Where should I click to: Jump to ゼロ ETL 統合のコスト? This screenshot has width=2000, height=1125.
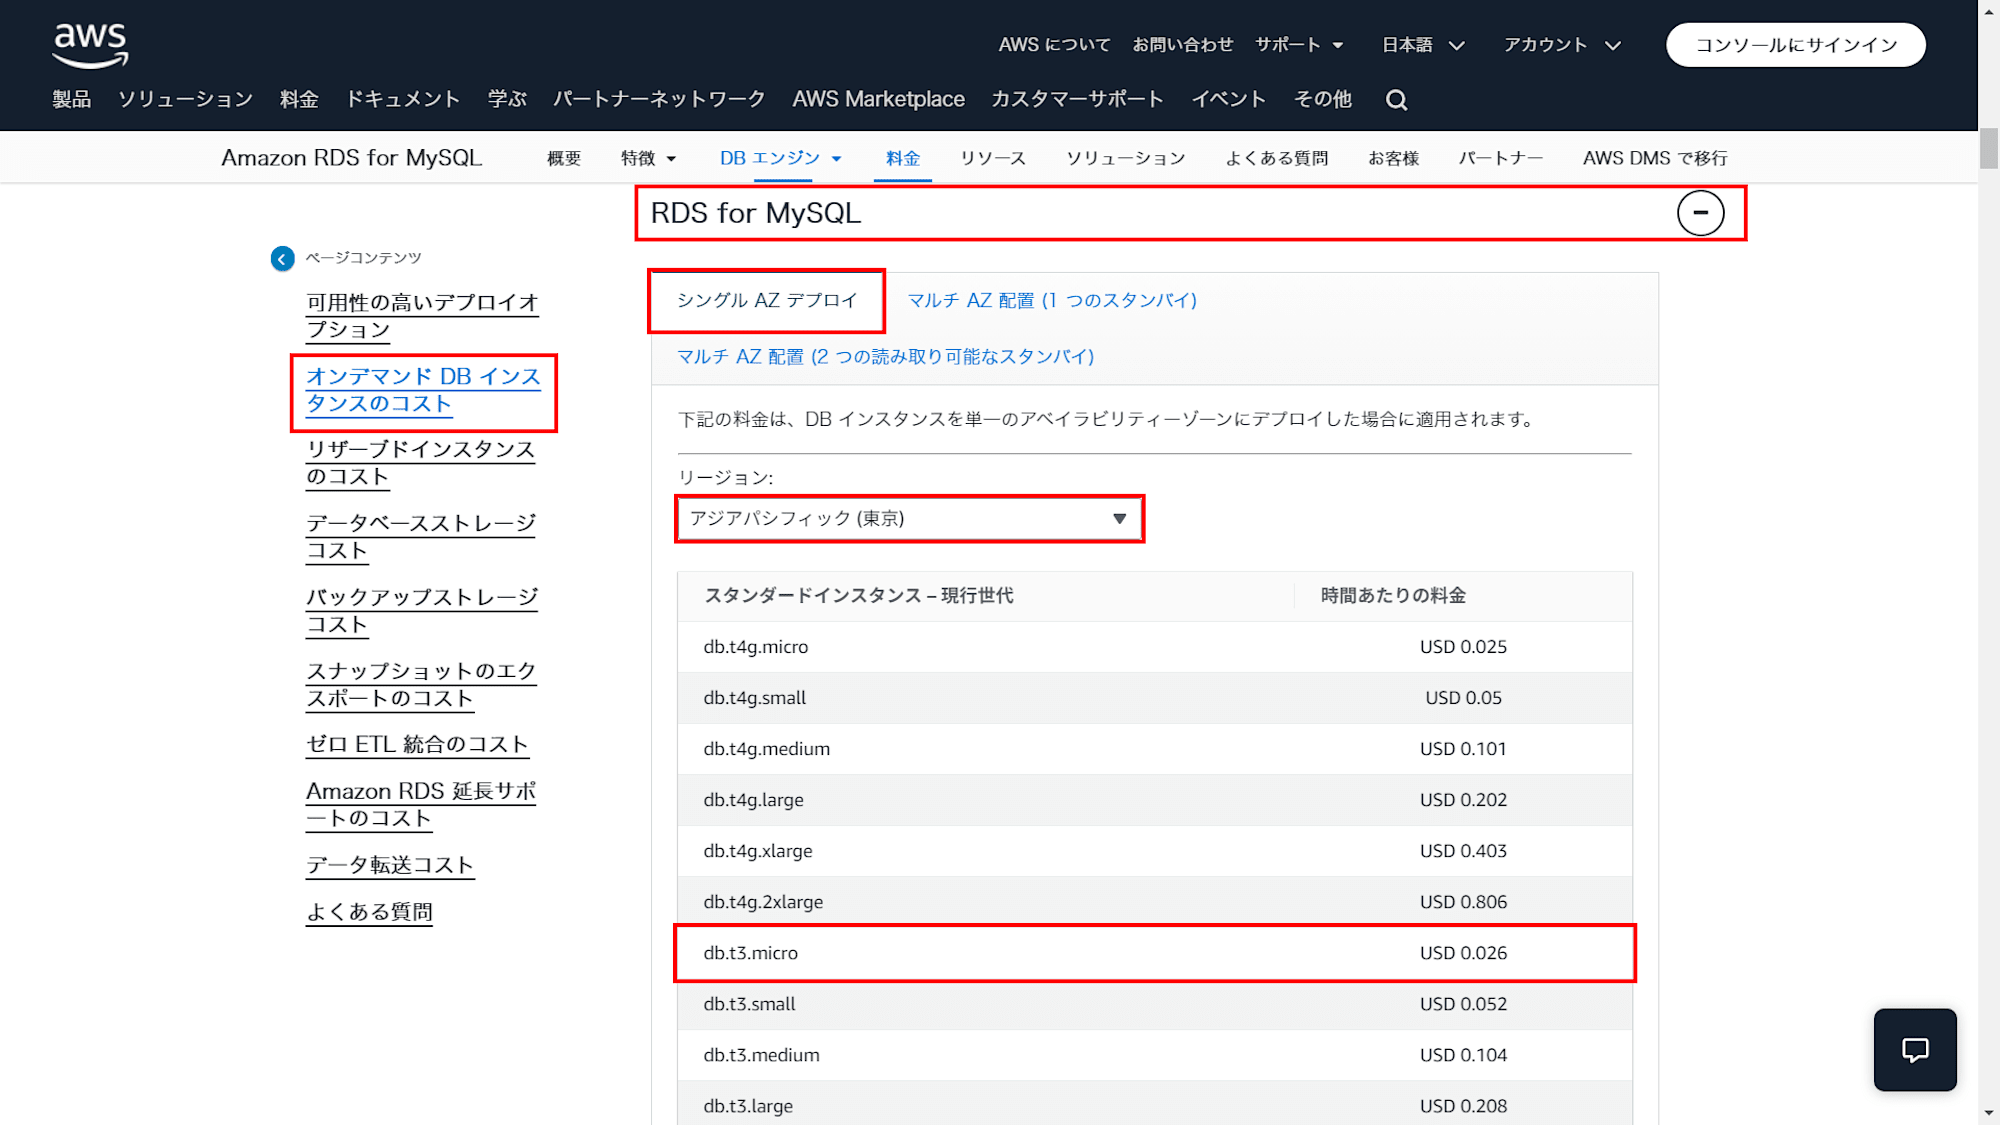point(417,745)
